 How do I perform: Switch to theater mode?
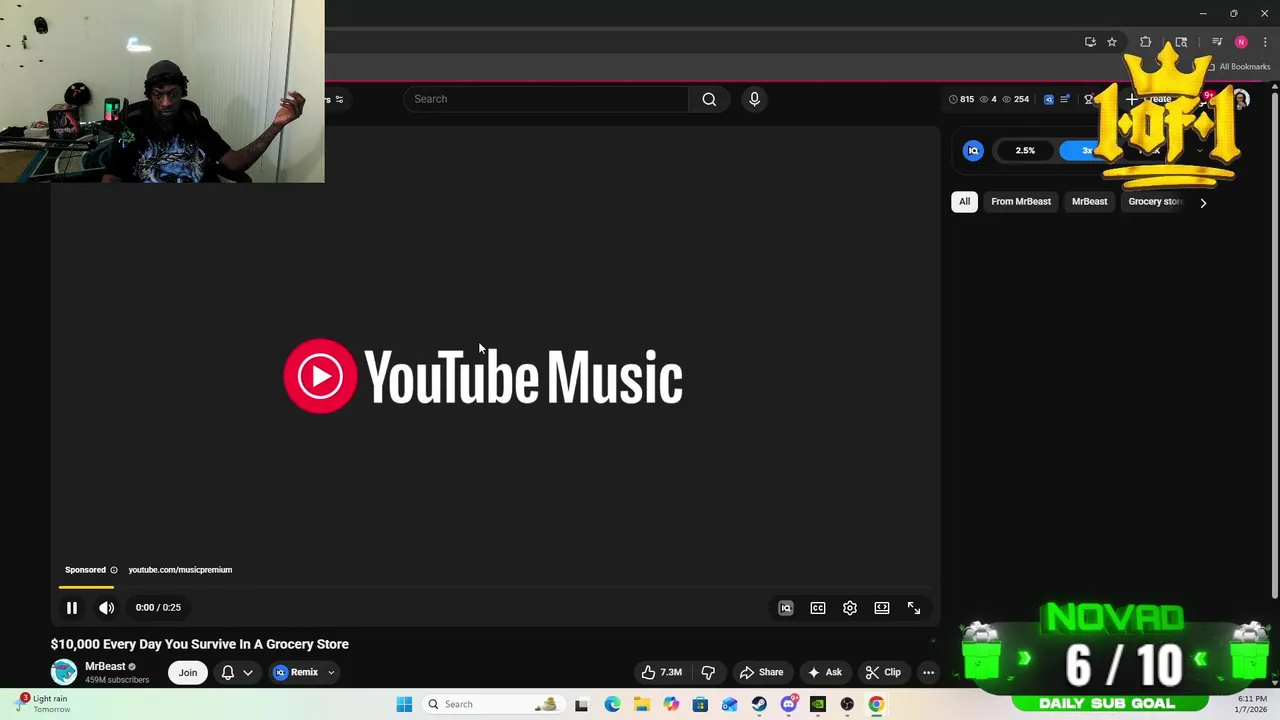[882, 608]
